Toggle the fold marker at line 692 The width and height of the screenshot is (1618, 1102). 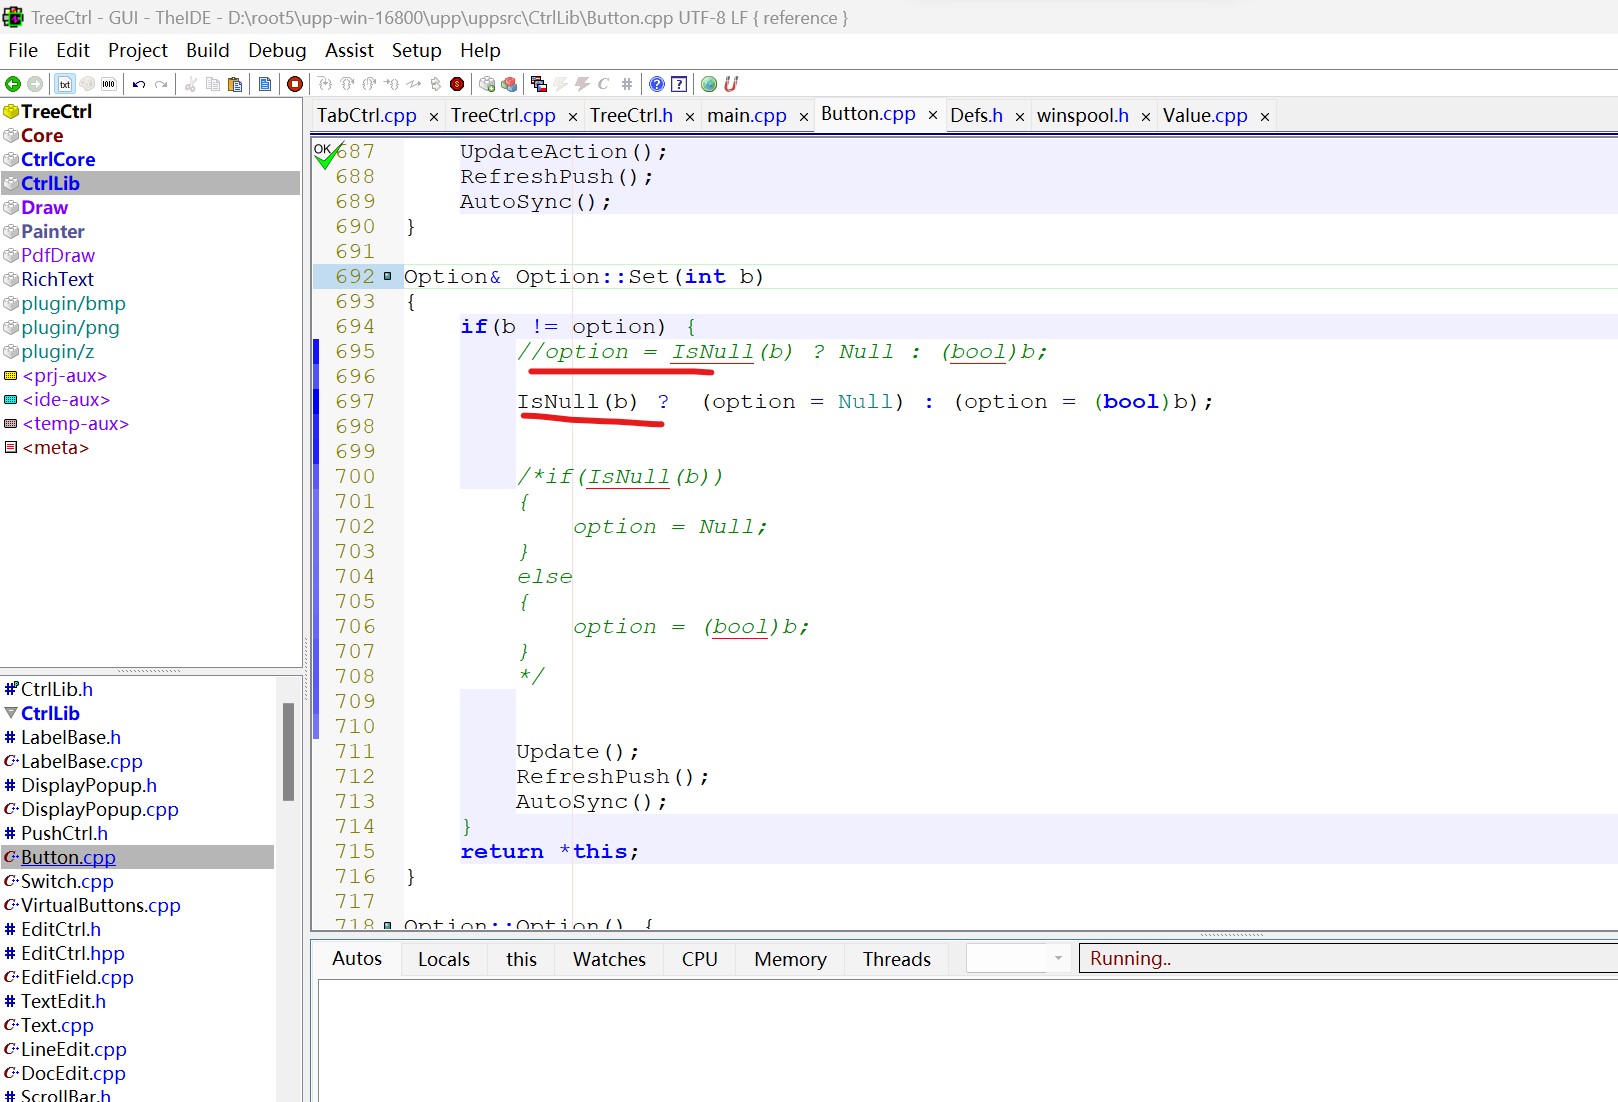pyautogui.click(x=388, y=277)
